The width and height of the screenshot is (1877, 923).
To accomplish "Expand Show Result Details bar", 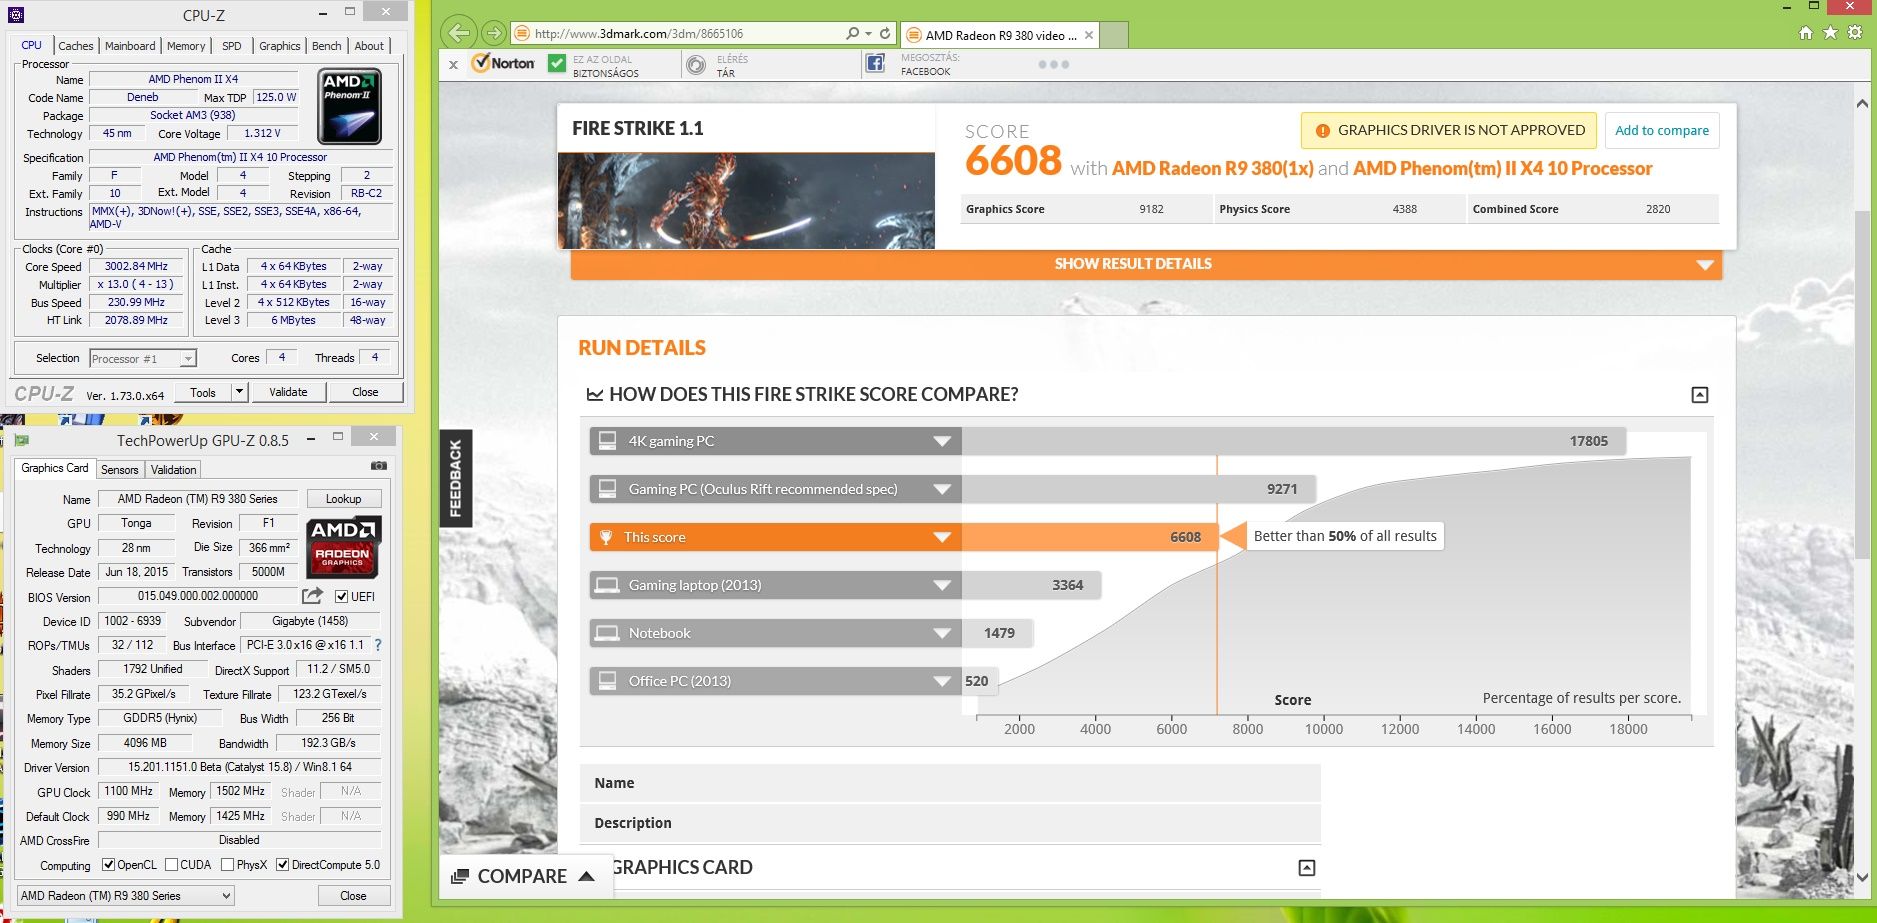I will click(1146, 264).
